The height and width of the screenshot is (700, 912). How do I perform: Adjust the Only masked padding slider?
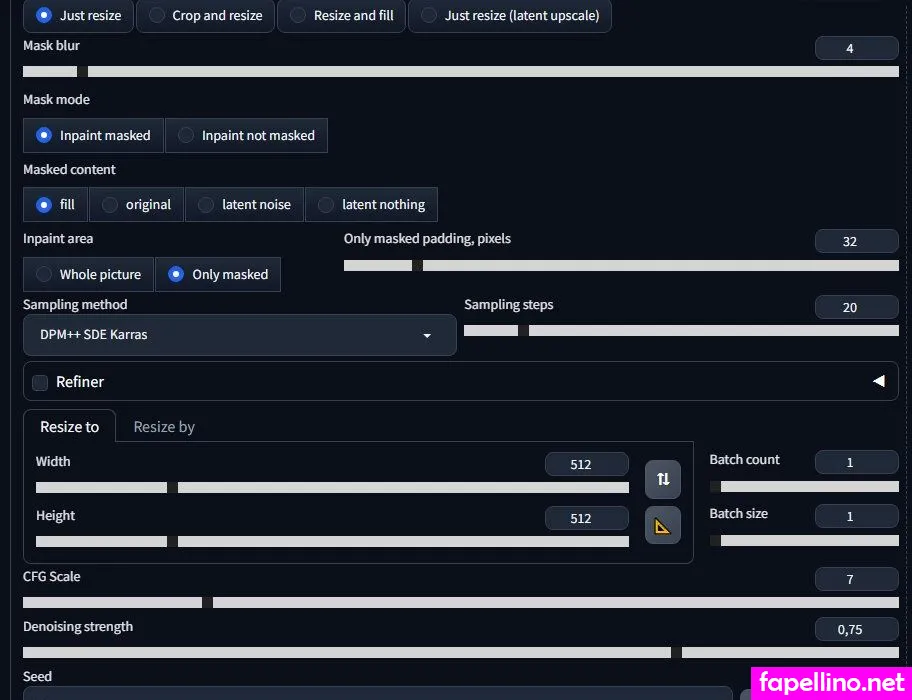[x=621, y=266]
